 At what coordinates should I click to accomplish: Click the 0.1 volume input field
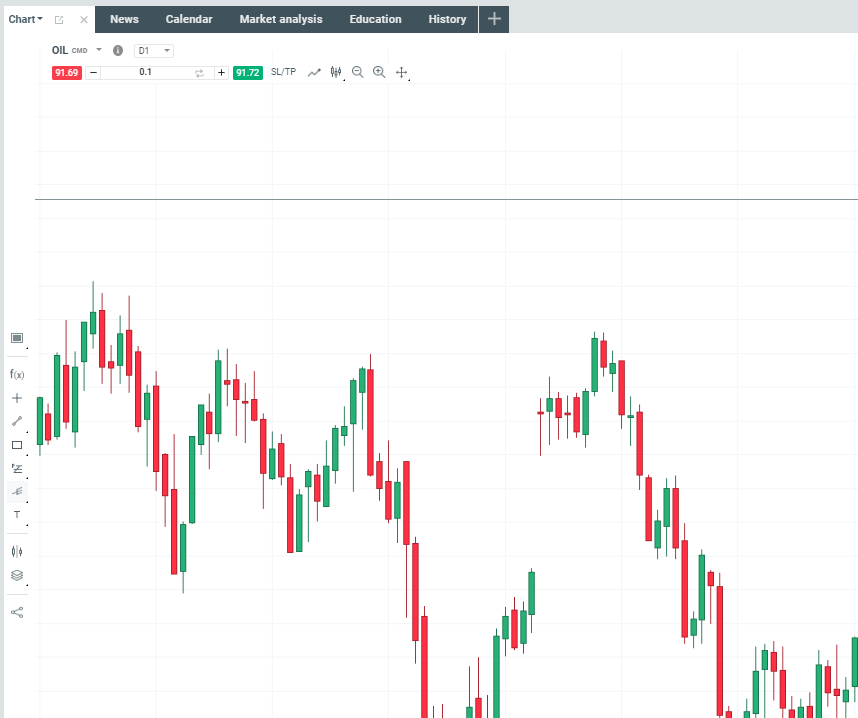coord(146,73)
